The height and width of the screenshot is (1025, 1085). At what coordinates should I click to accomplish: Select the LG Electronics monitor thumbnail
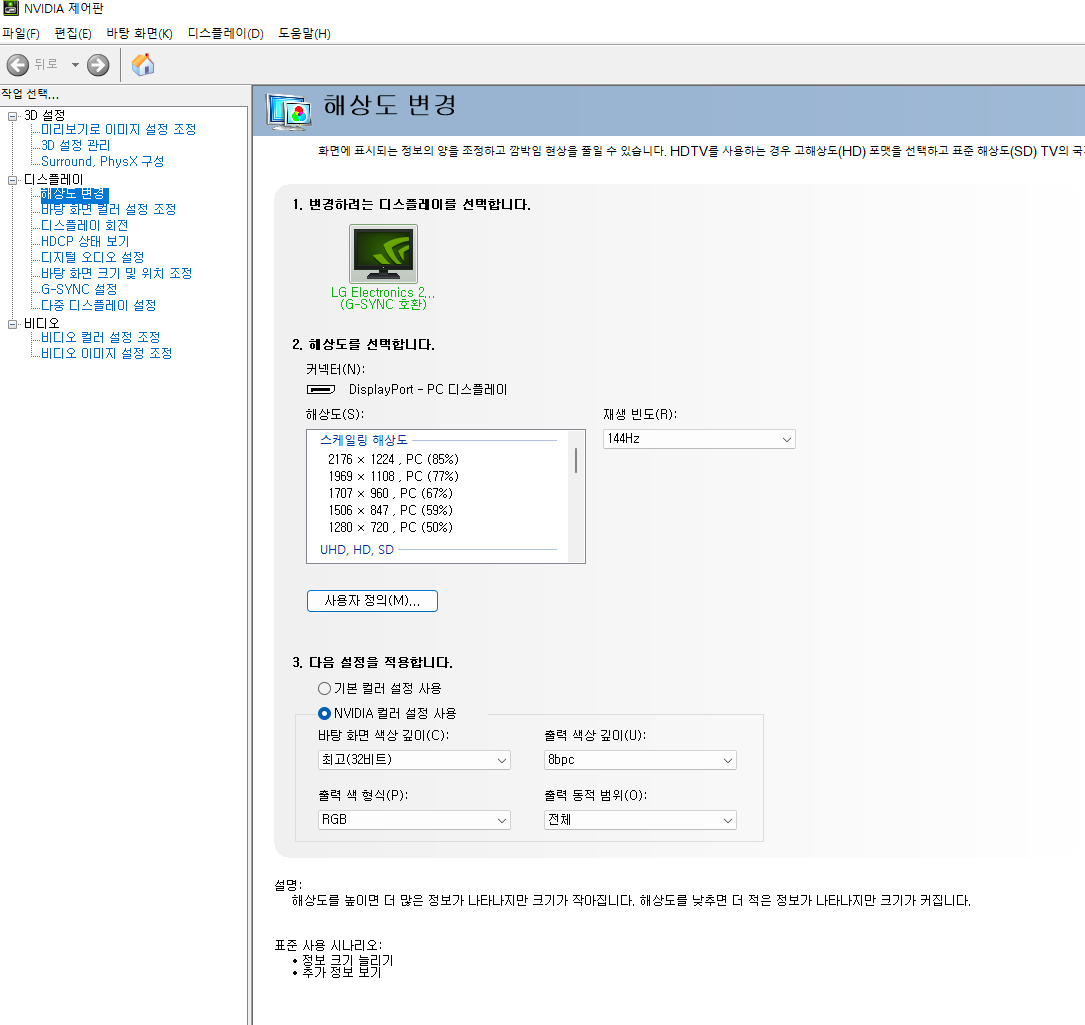[383, 253]
